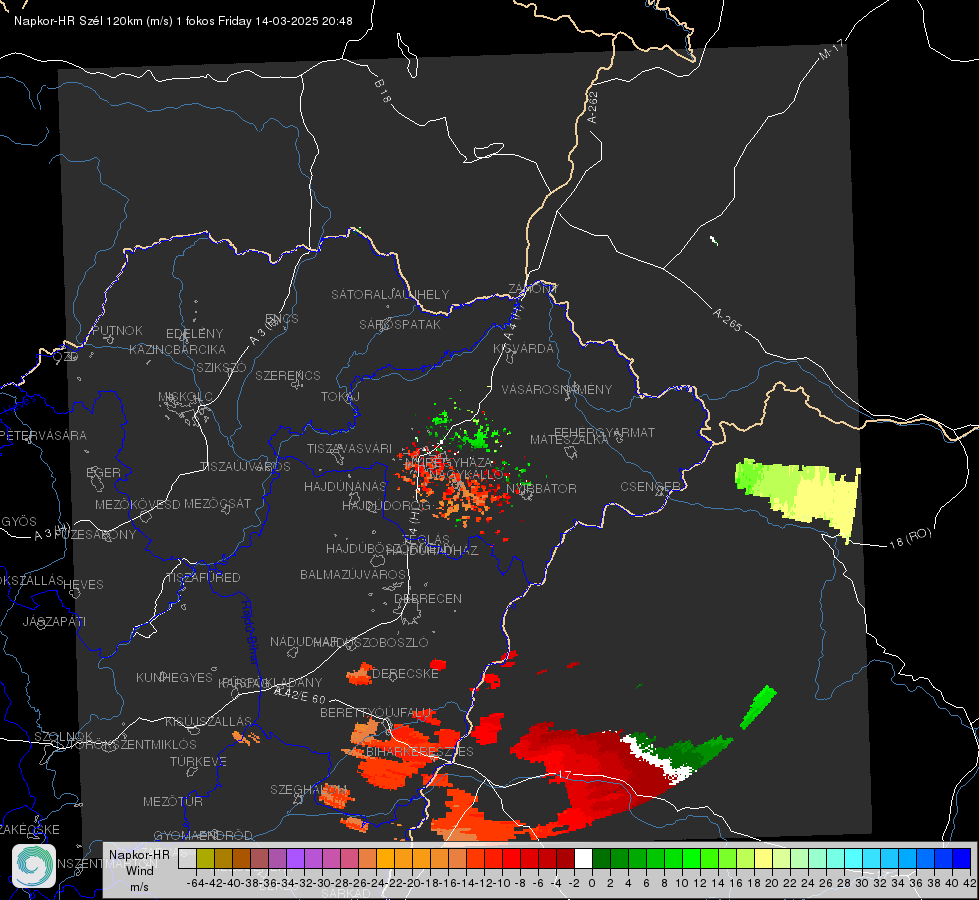This screenshot has height=900, width=979.
Task: Click the MÁTÉSZALKA city label
Action: click(x=569, y=440)
